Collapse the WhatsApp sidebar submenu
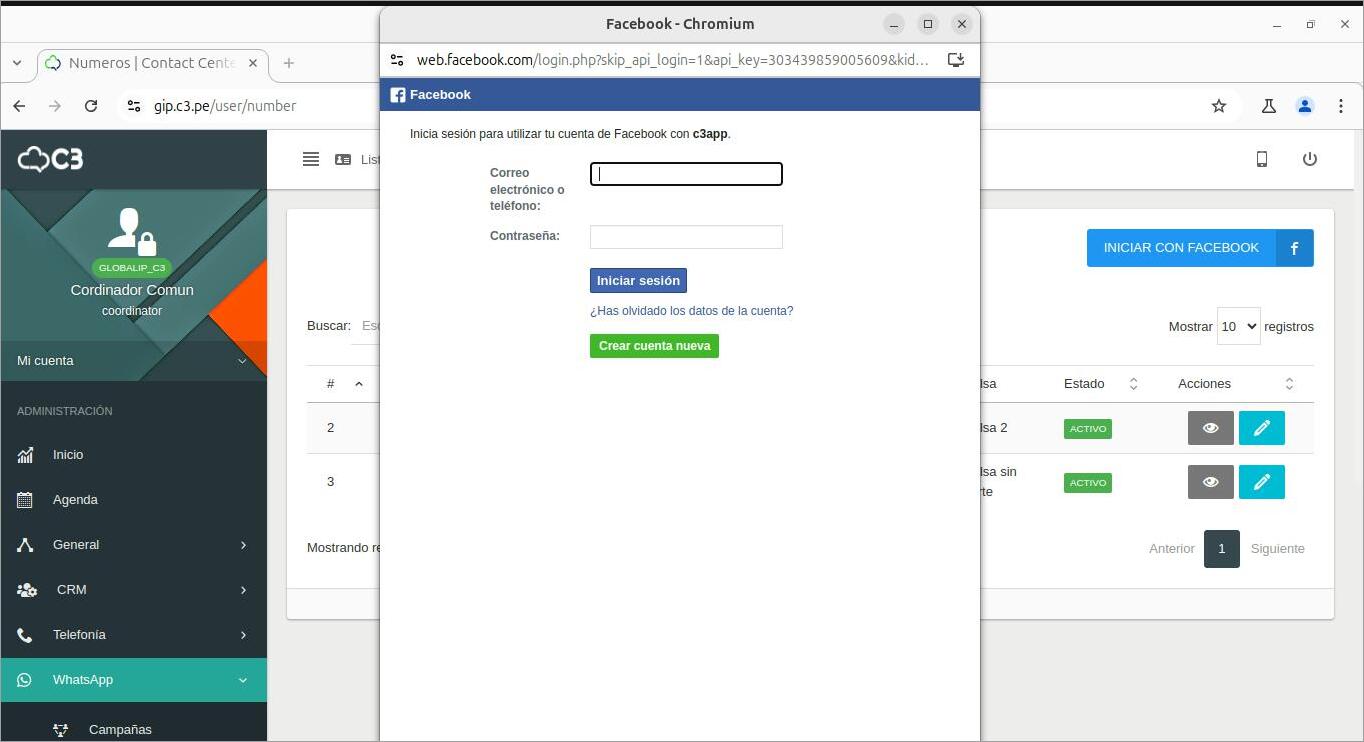The image size is (1364, 742). click(x=133, y=679)
